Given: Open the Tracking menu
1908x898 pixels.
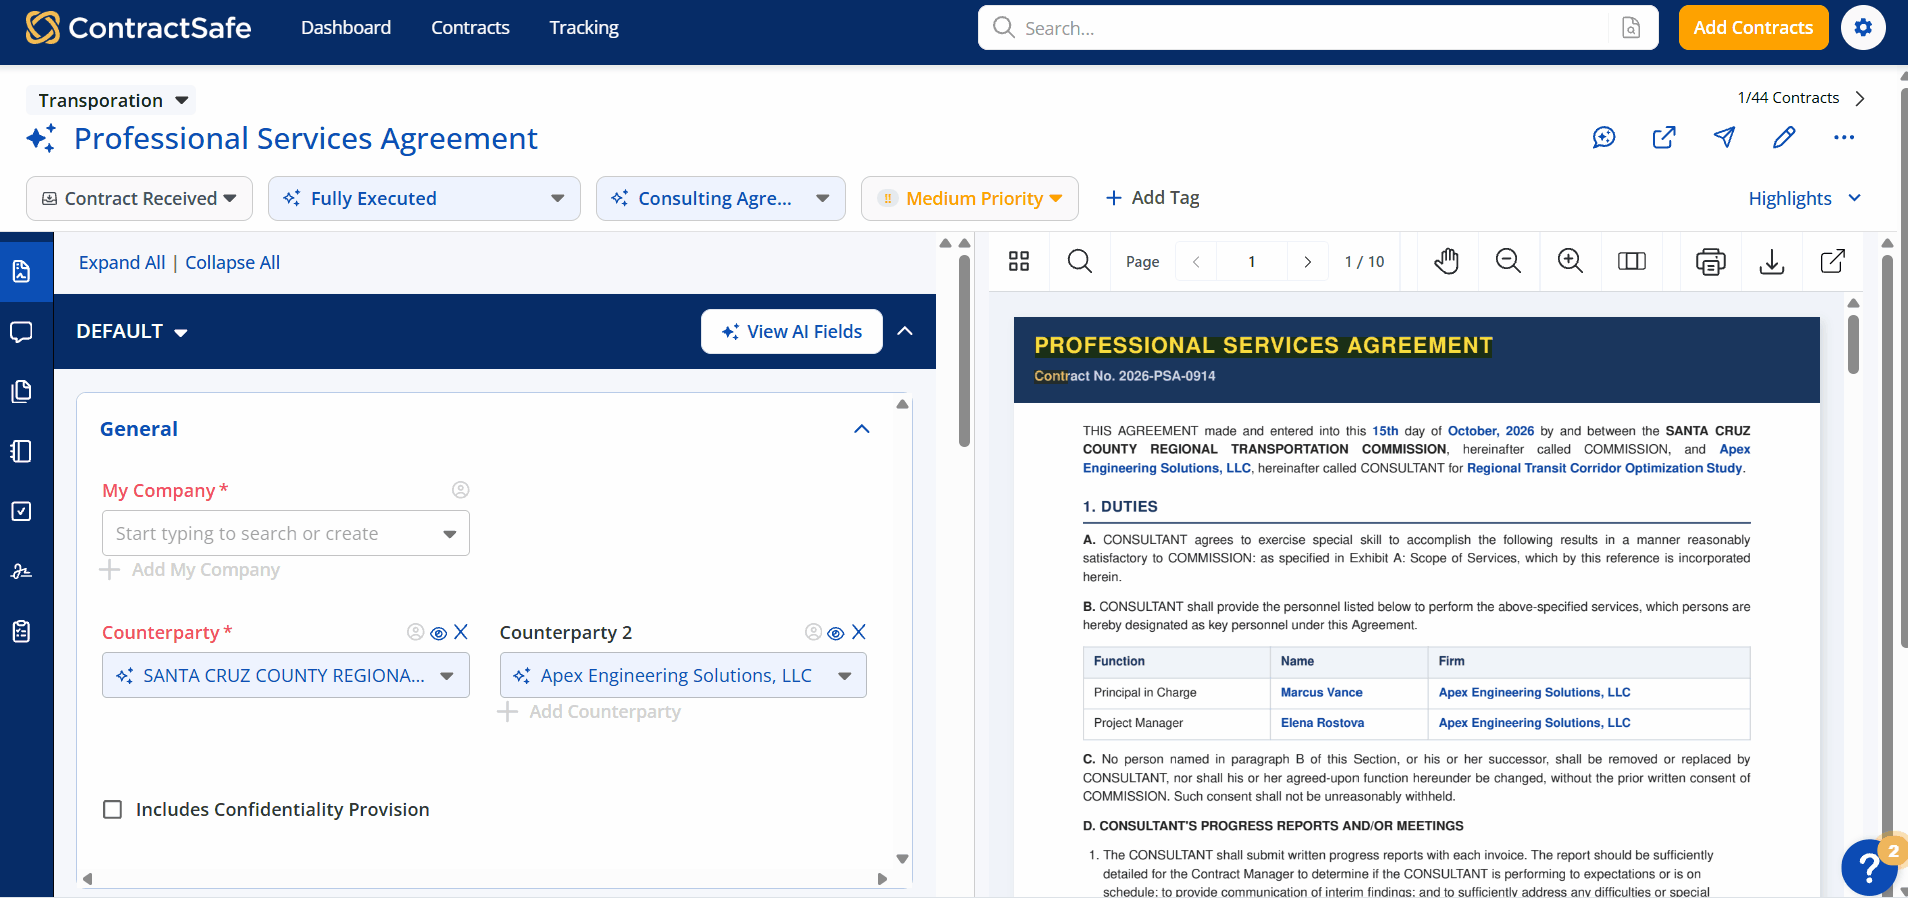Looking at the screenshot, I should point(584,28).
